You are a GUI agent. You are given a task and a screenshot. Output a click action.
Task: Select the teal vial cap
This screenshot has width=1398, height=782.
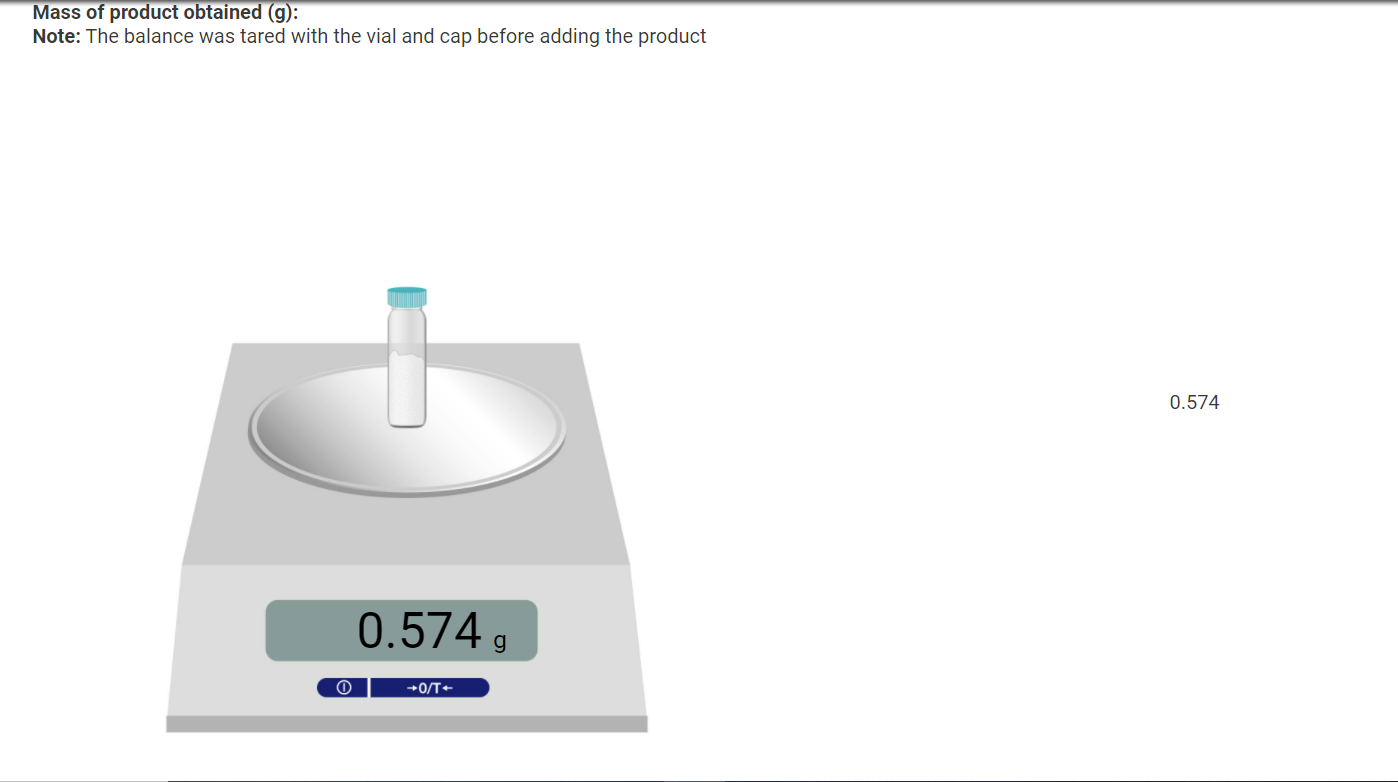coord(405,296)
